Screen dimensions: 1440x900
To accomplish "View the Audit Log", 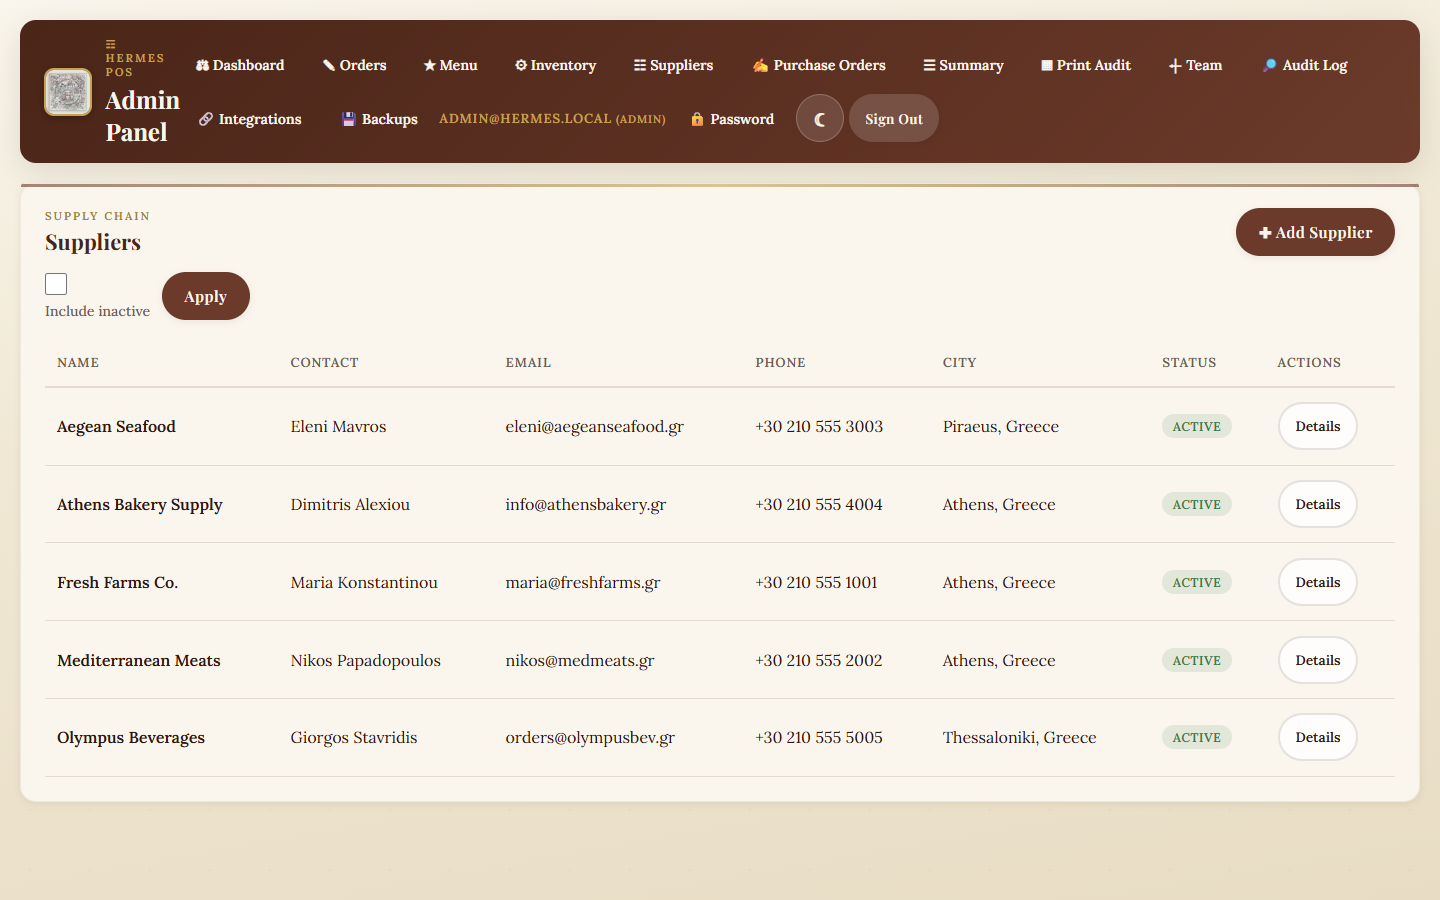I will pyautogui.click(x=1304, y=65).
